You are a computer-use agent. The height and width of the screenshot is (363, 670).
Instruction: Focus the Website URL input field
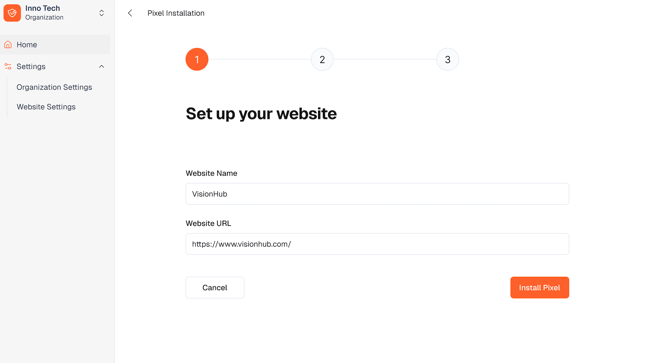tap(377, 244)
